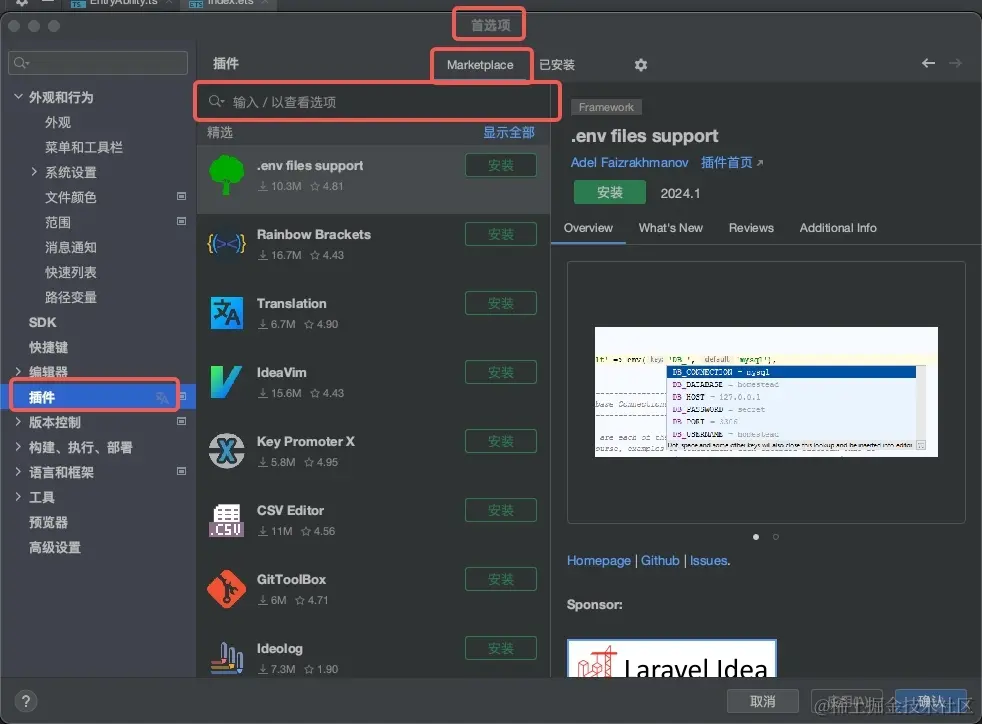This screenshot has width=982, height=724.
Task: Open the Issues link
Action: click(x=709, y=561)
